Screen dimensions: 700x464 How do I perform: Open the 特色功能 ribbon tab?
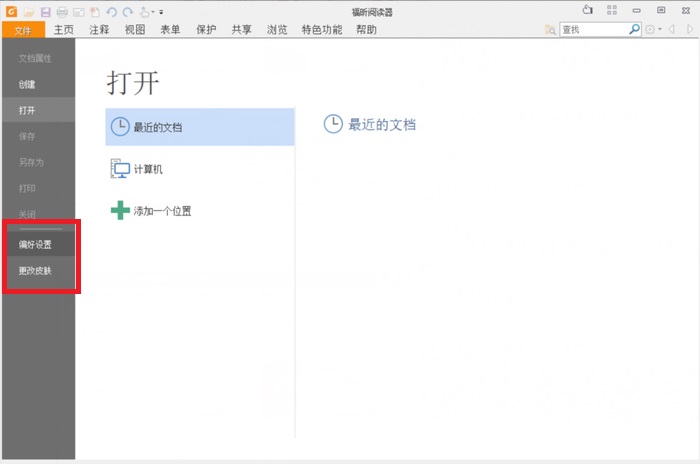coord(322,30)
